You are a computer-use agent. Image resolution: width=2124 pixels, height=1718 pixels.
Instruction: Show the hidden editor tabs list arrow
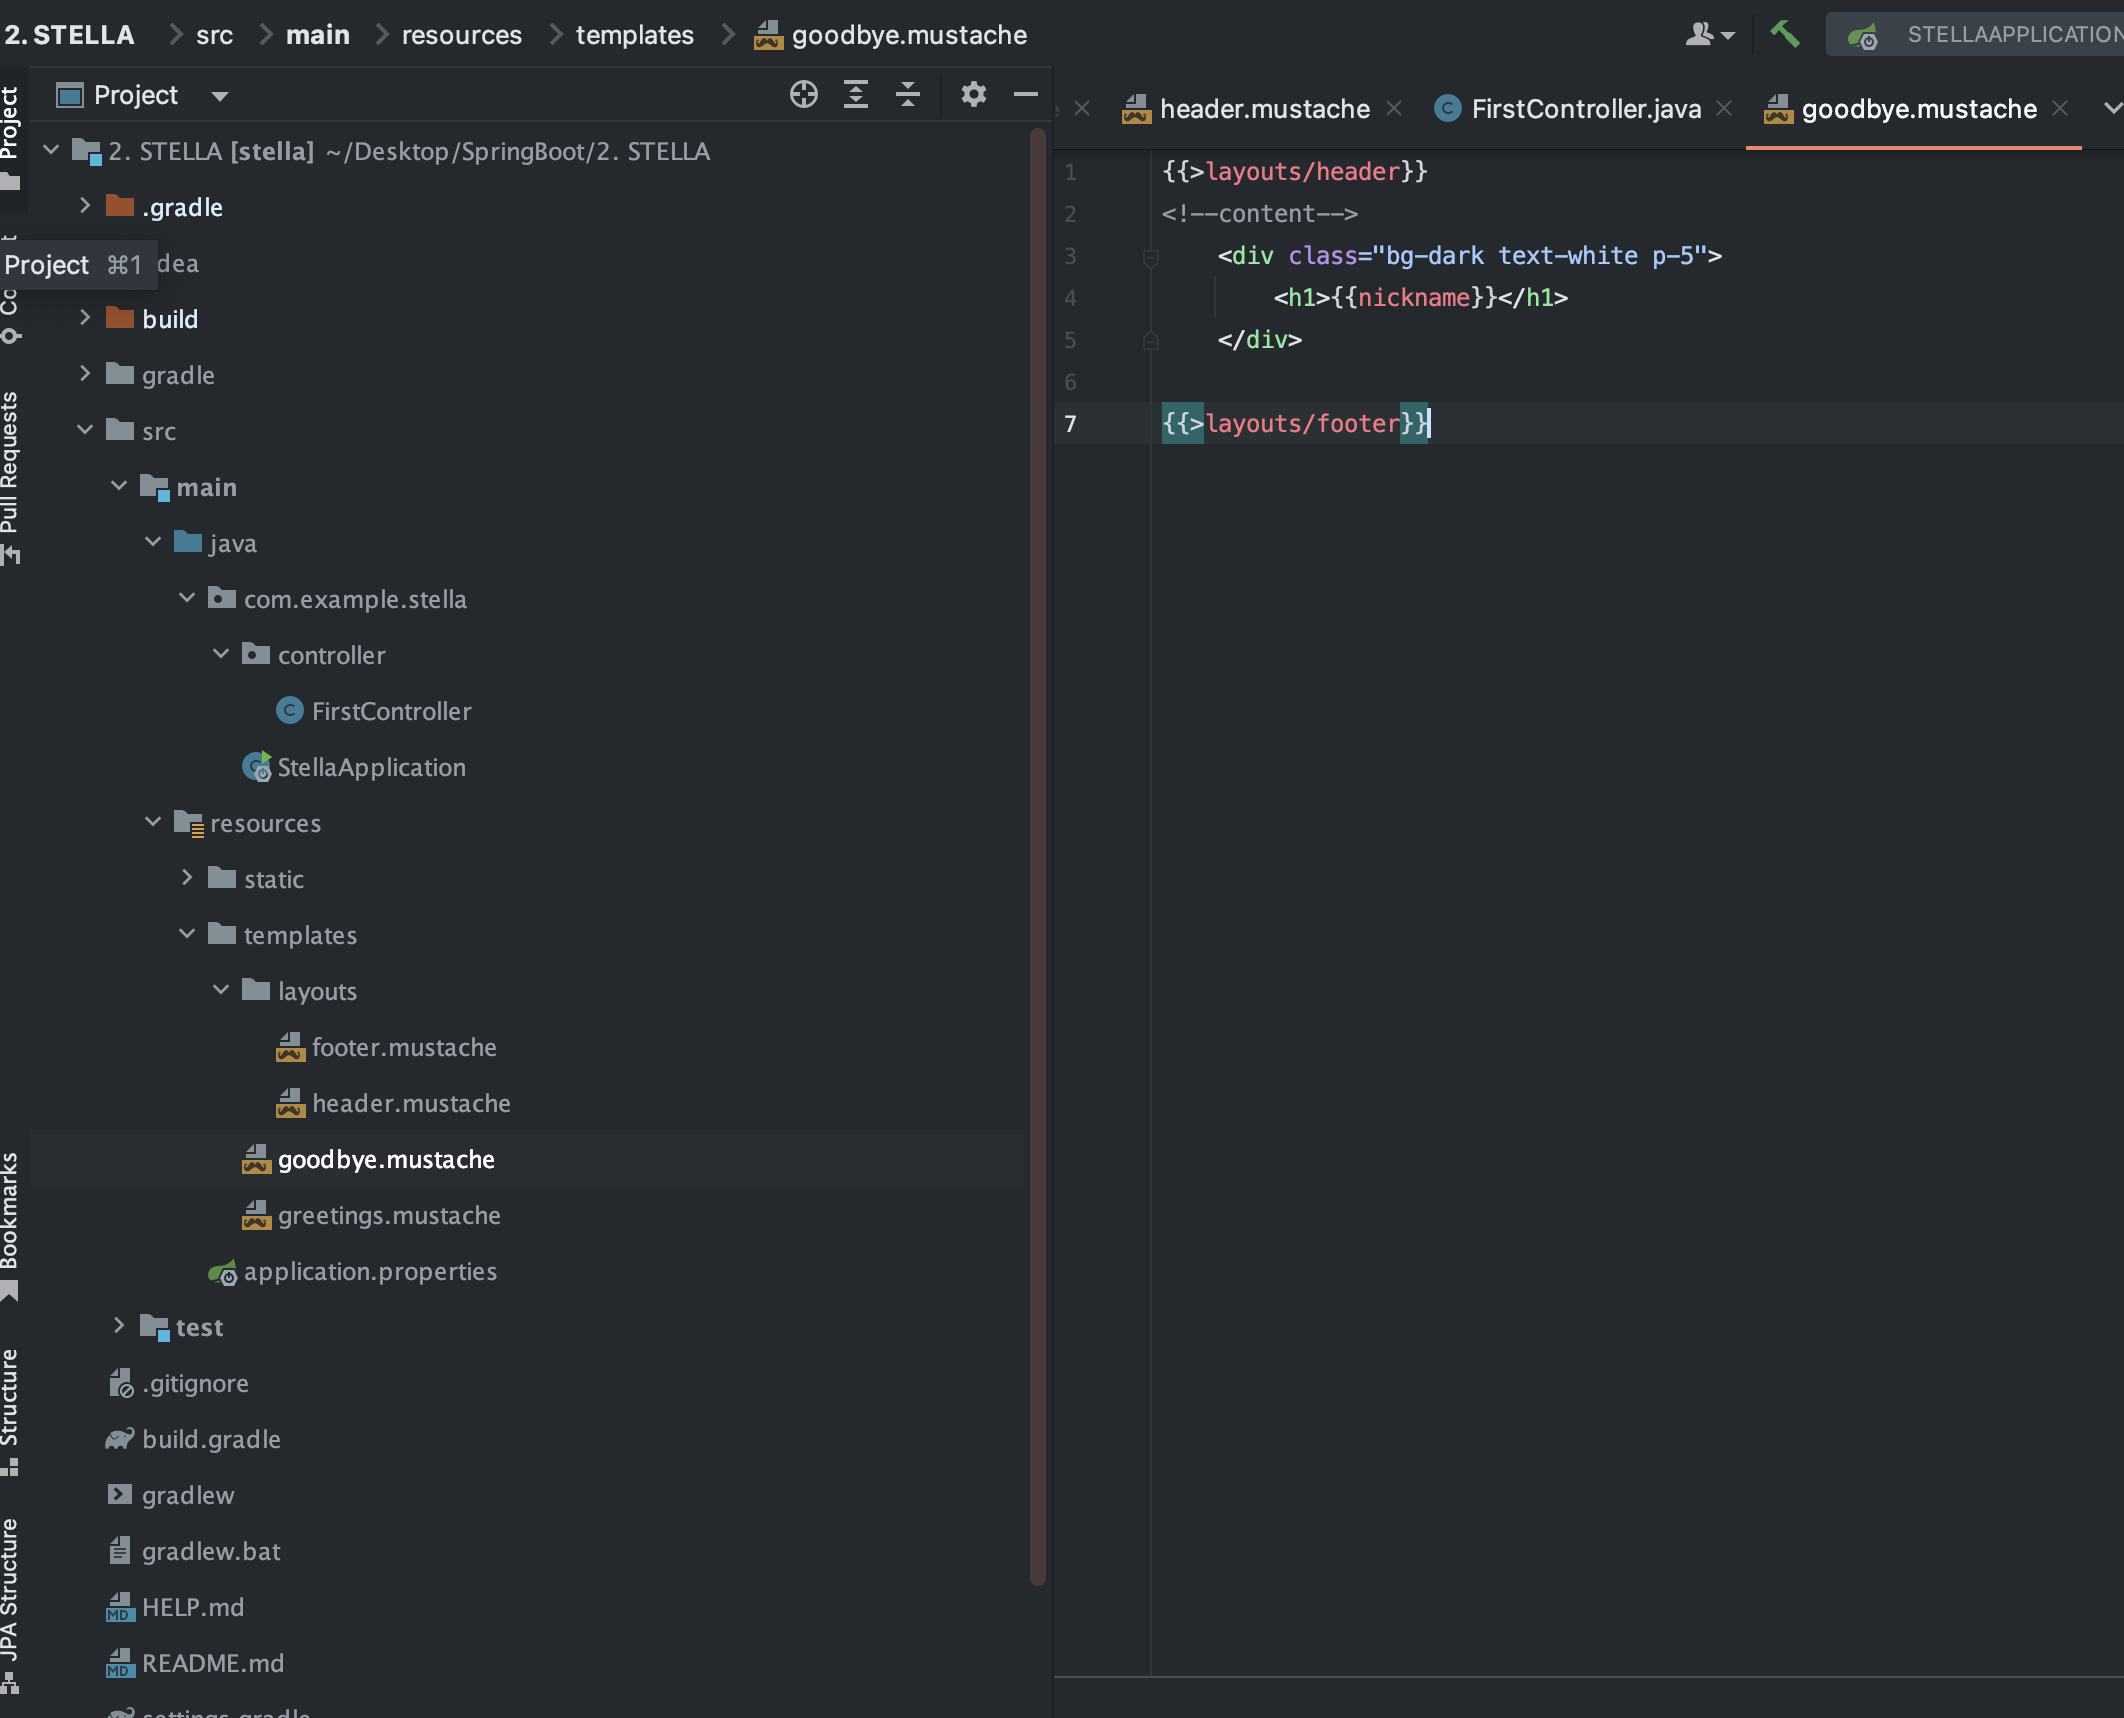click(x=2111, y=108)
